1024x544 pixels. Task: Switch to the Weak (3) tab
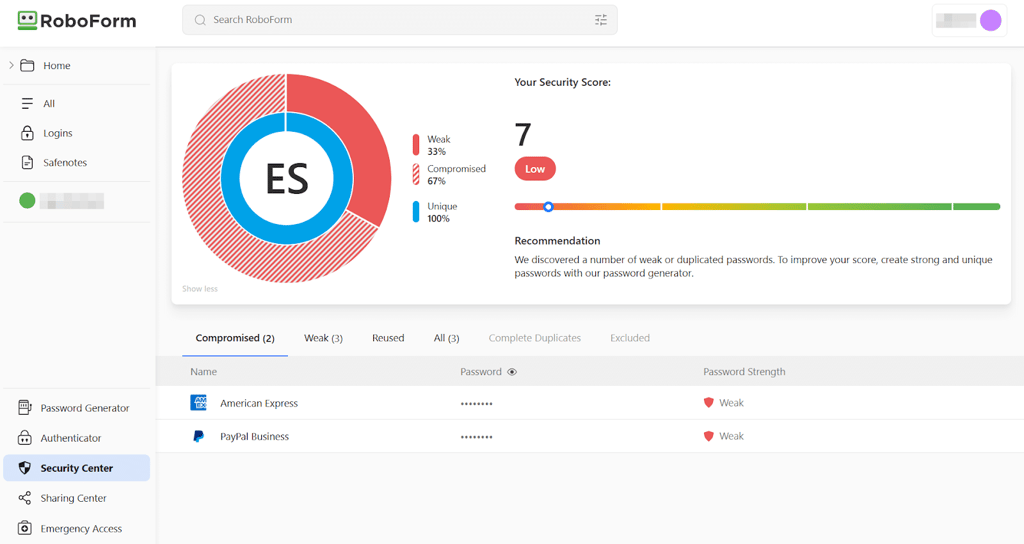click(x=323, y=338)
